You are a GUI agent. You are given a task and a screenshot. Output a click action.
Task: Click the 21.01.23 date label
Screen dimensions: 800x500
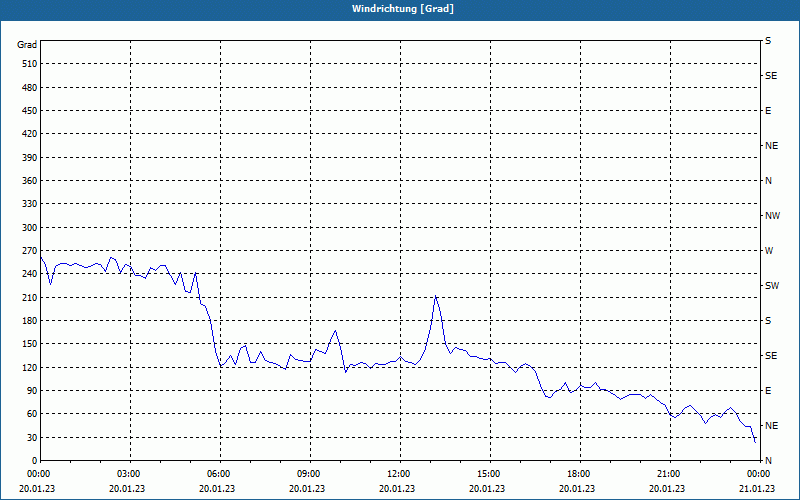click(757, 488)
